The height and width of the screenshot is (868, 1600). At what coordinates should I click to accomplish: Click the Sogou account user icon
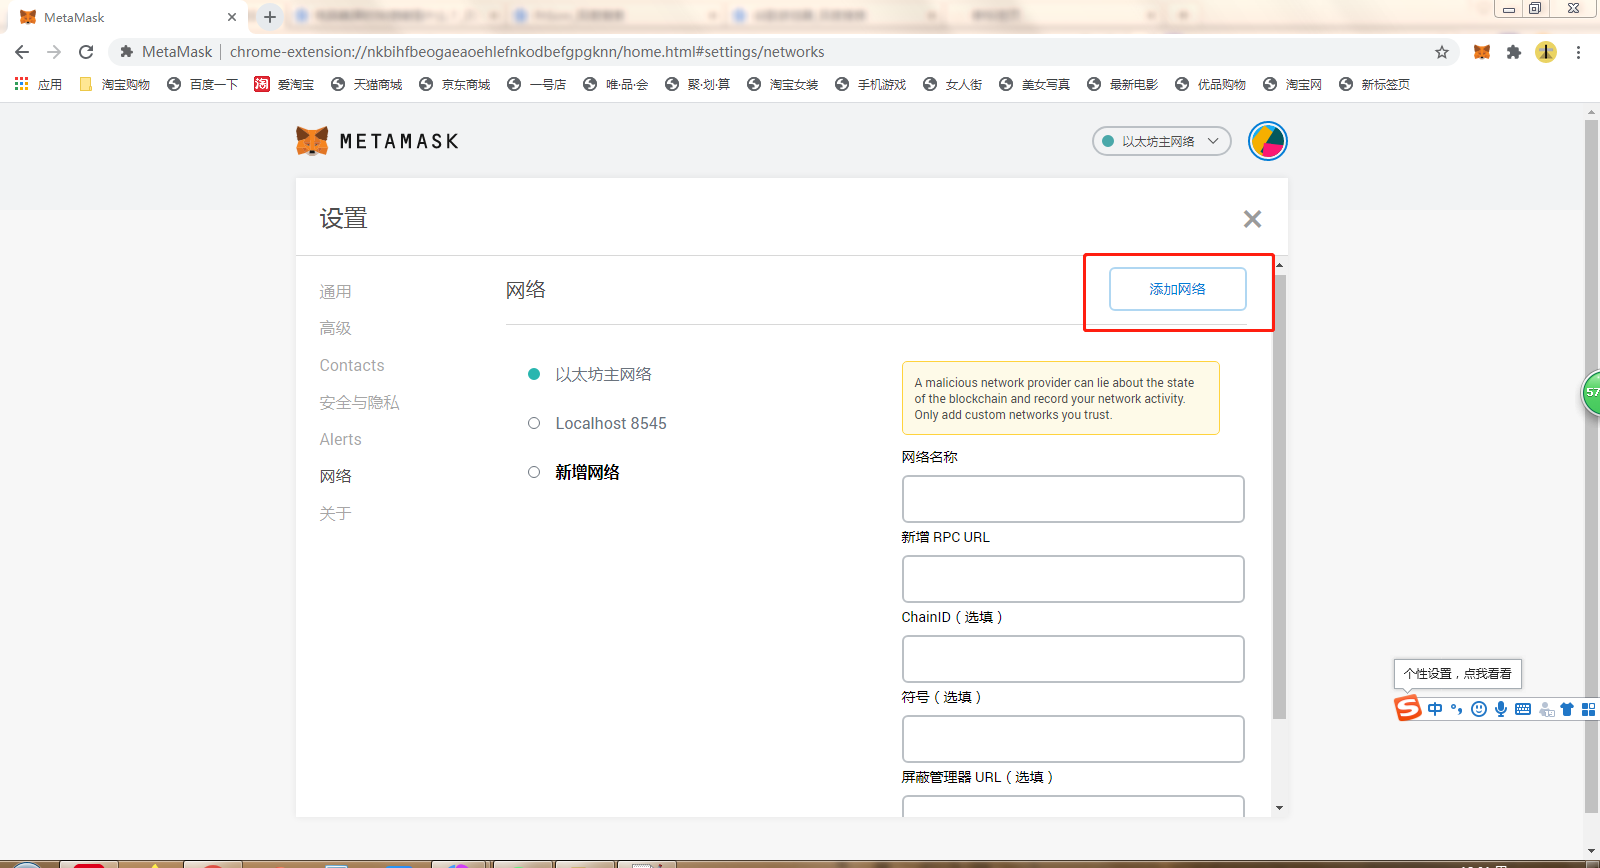tap(1546, 709)
